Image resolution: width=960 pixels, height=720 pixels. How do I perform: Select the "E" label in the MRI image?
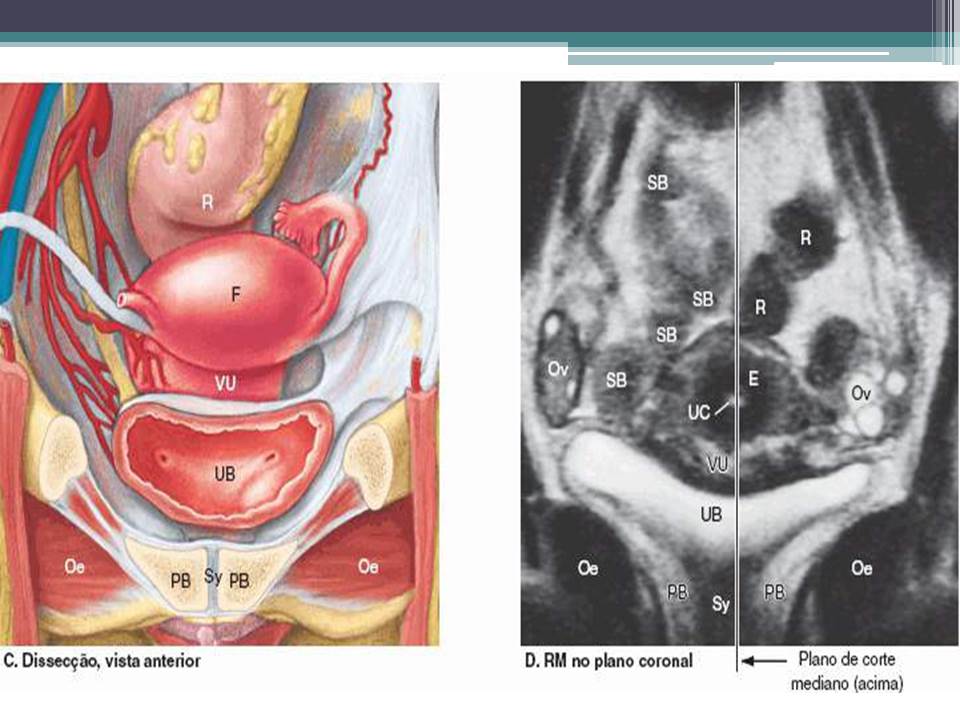[754, 379]
